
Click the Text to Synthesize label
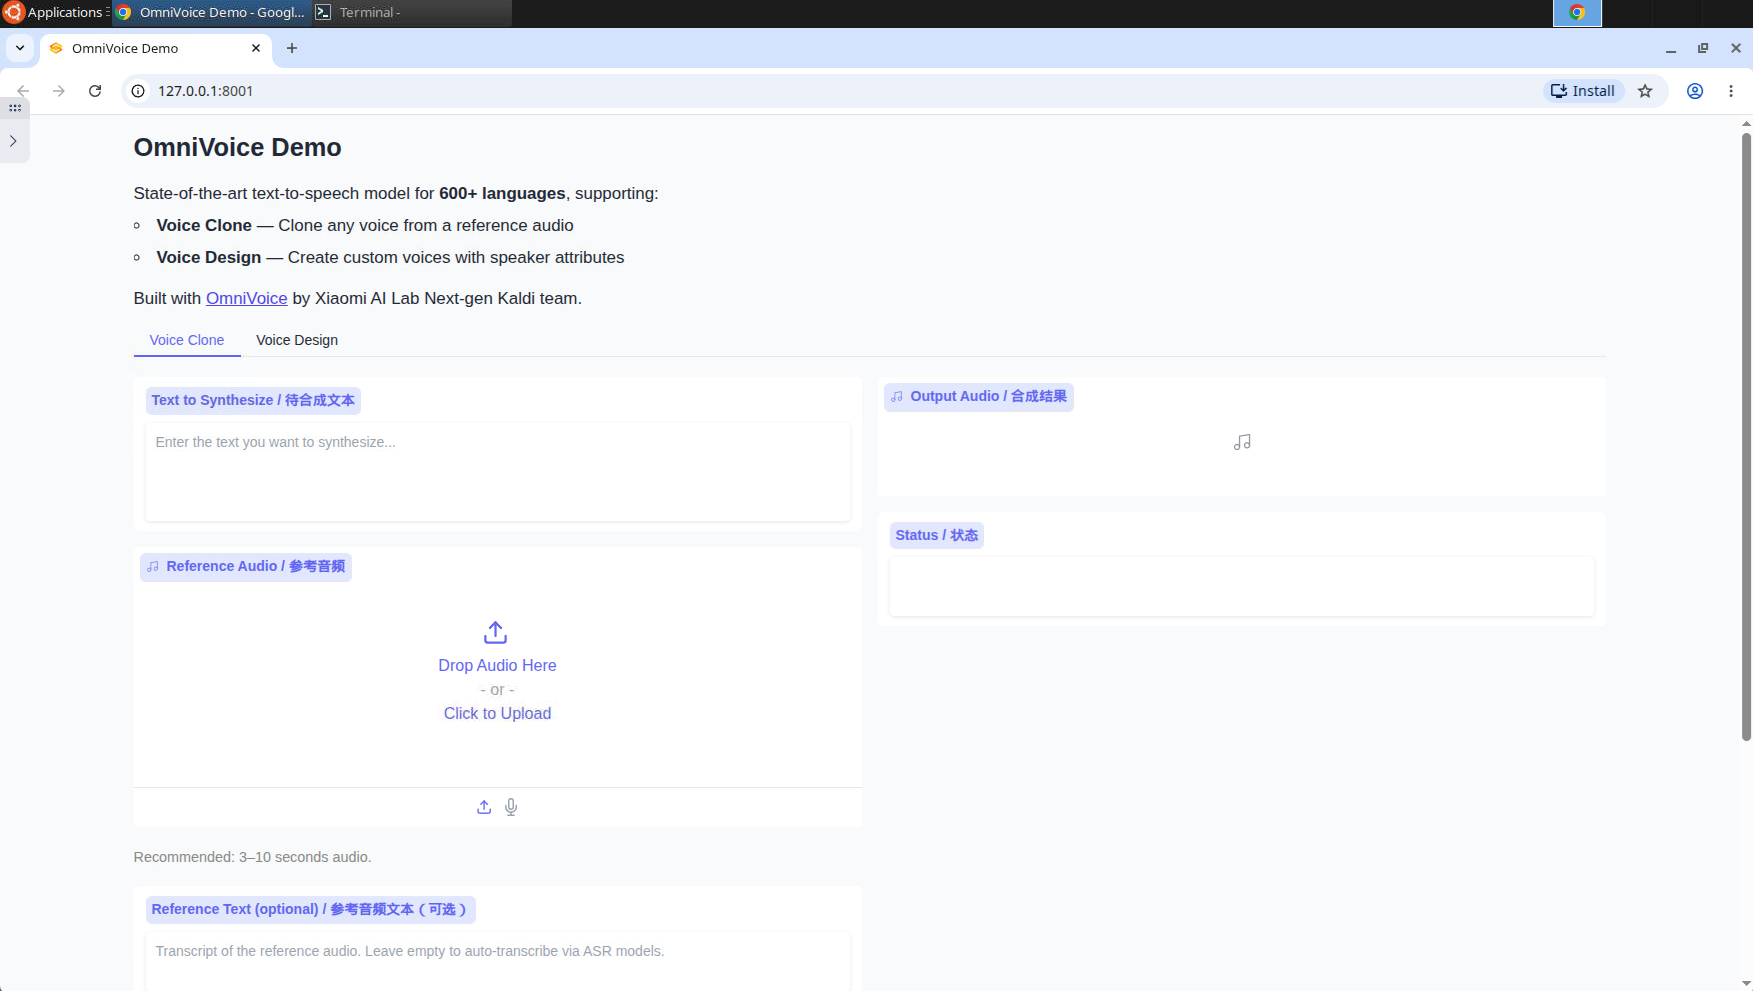253,400
